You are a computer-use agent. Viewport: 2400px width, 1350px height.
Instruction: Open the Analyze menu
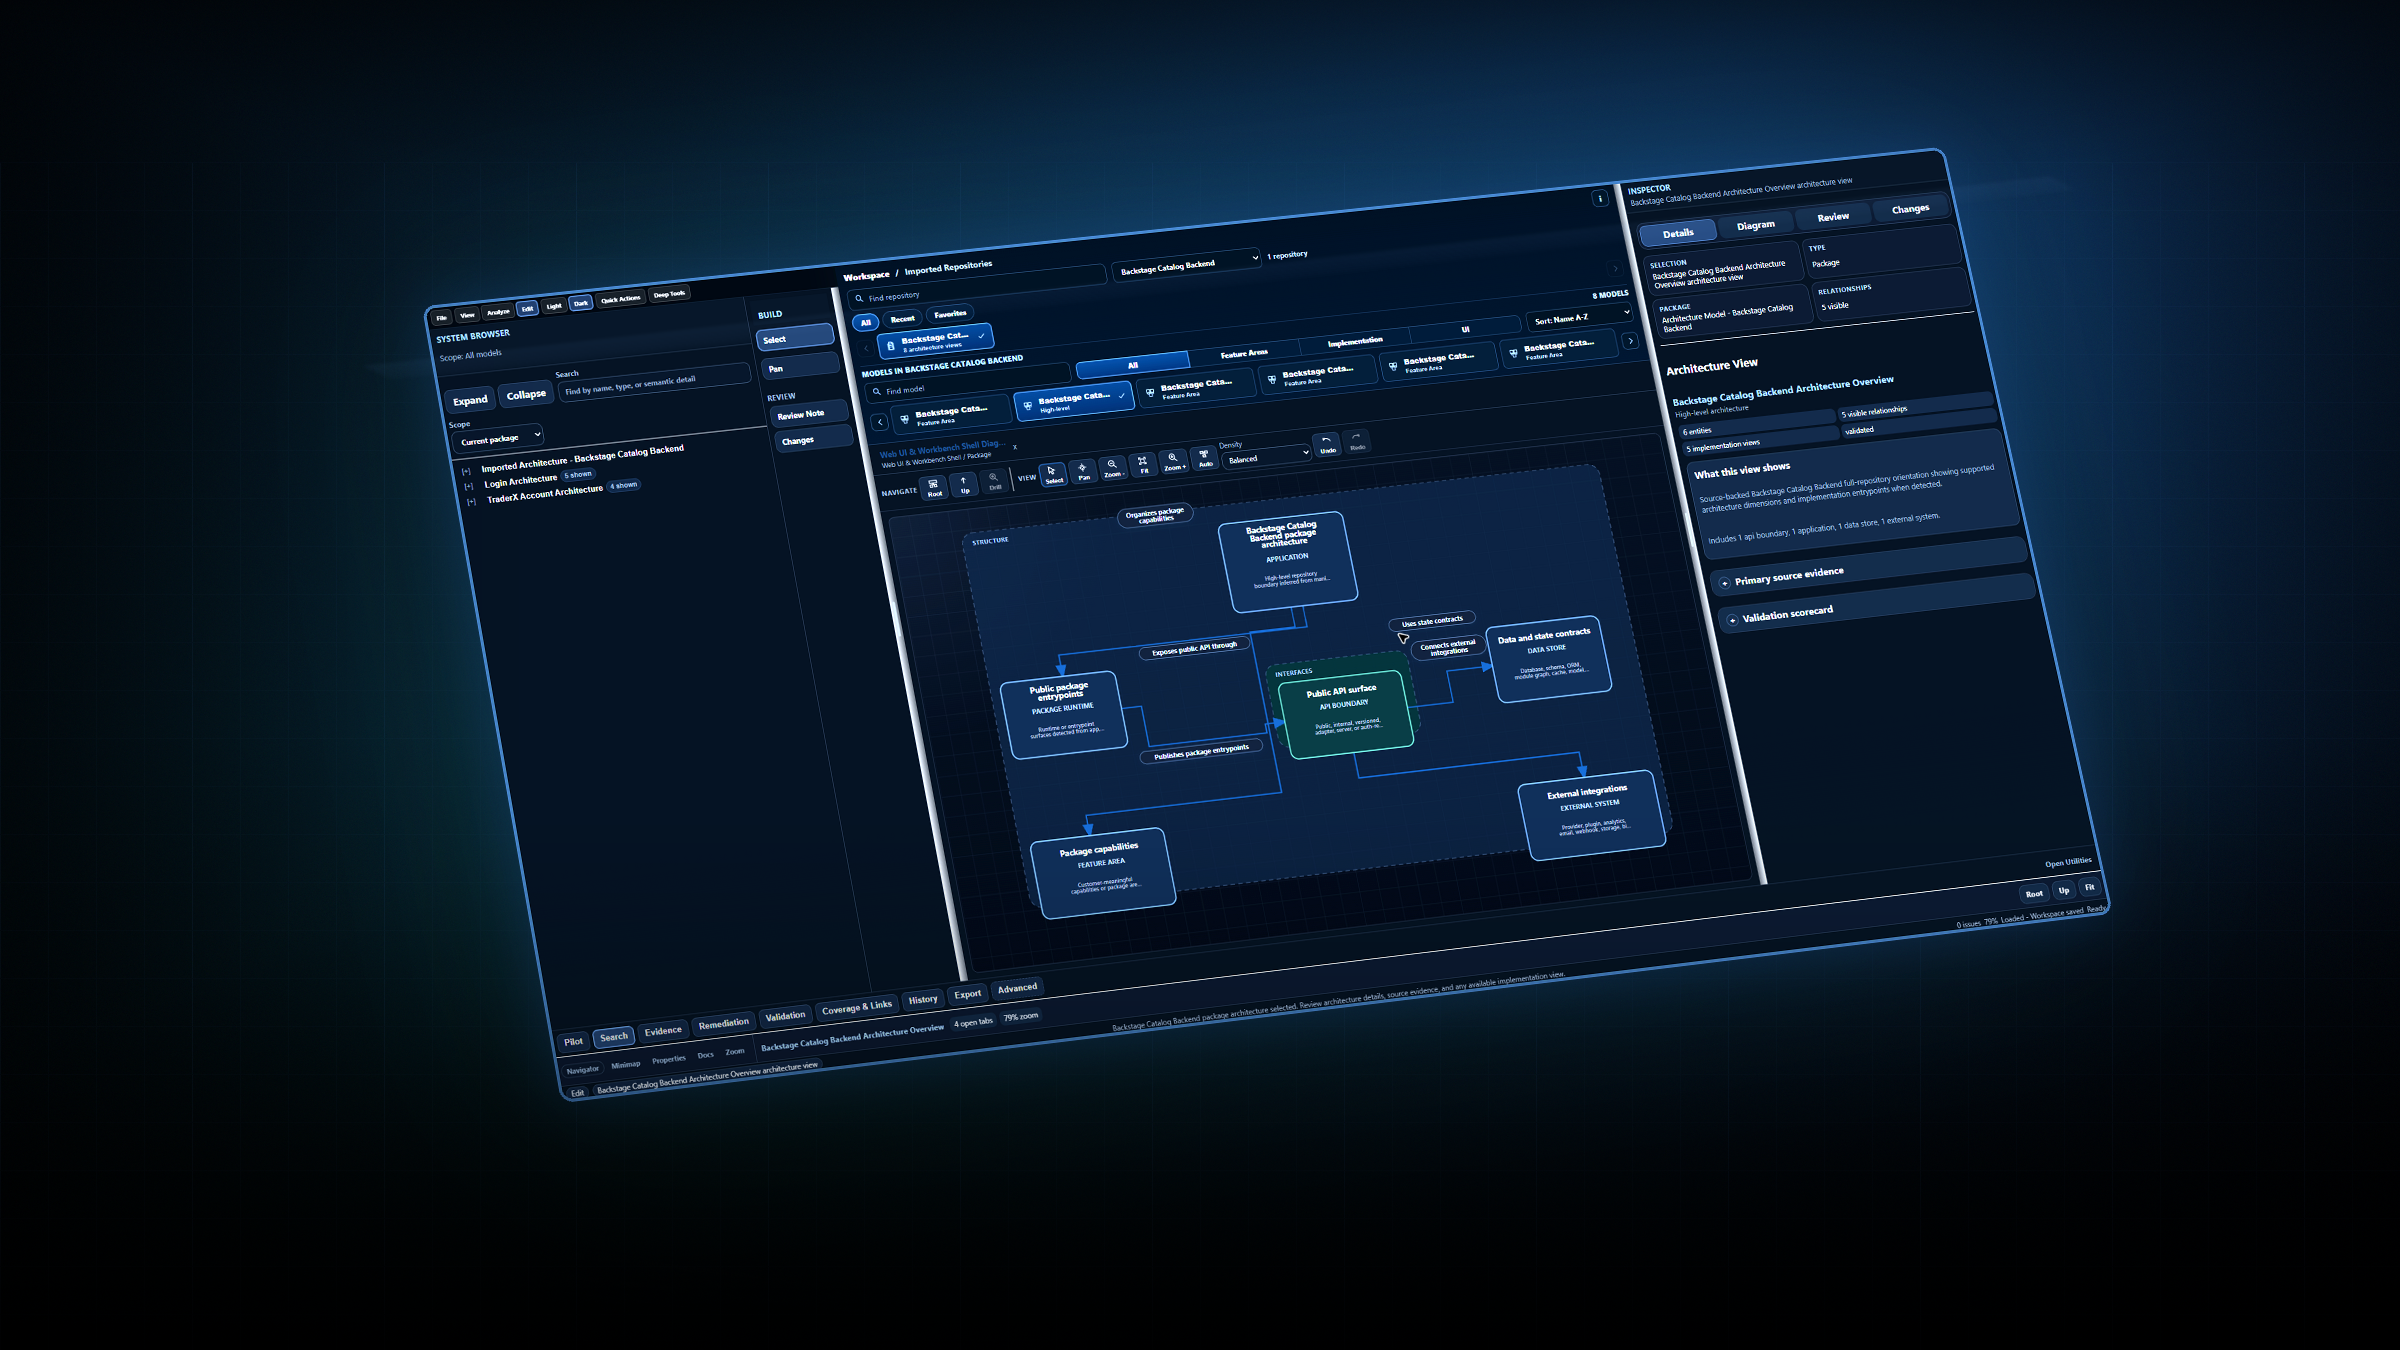[x=498, y=312]
